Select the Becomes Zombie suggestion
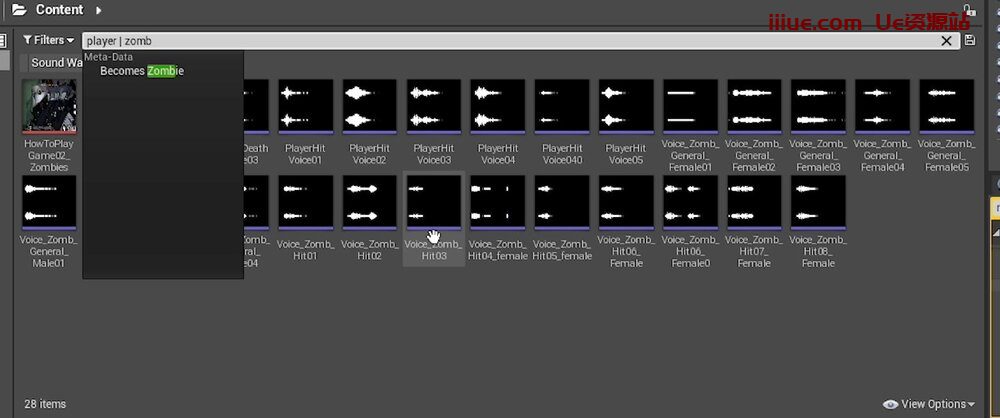Image resolution: width=1000 pixels, height=418 pixels. tap(141, 71)
